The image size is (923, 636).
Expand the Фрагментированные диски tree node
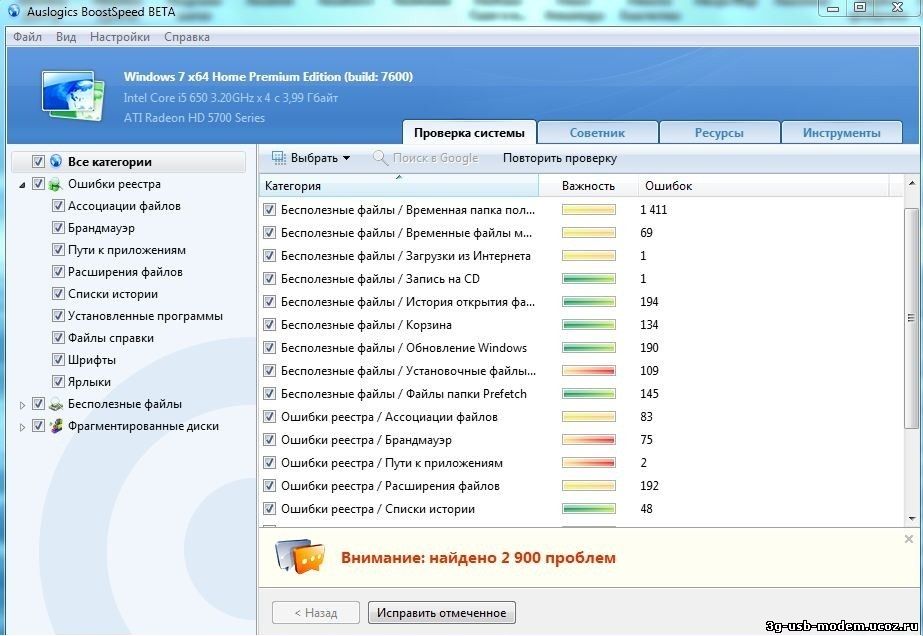point(22,426)
